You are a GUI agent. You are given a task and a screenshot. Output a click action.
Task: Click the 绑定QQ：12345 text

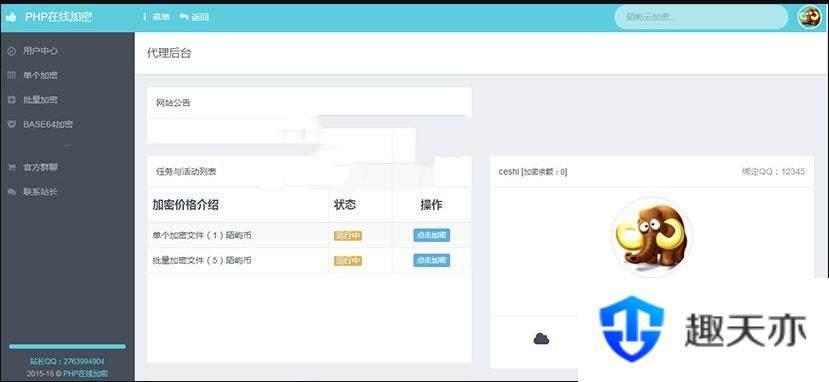773,172
